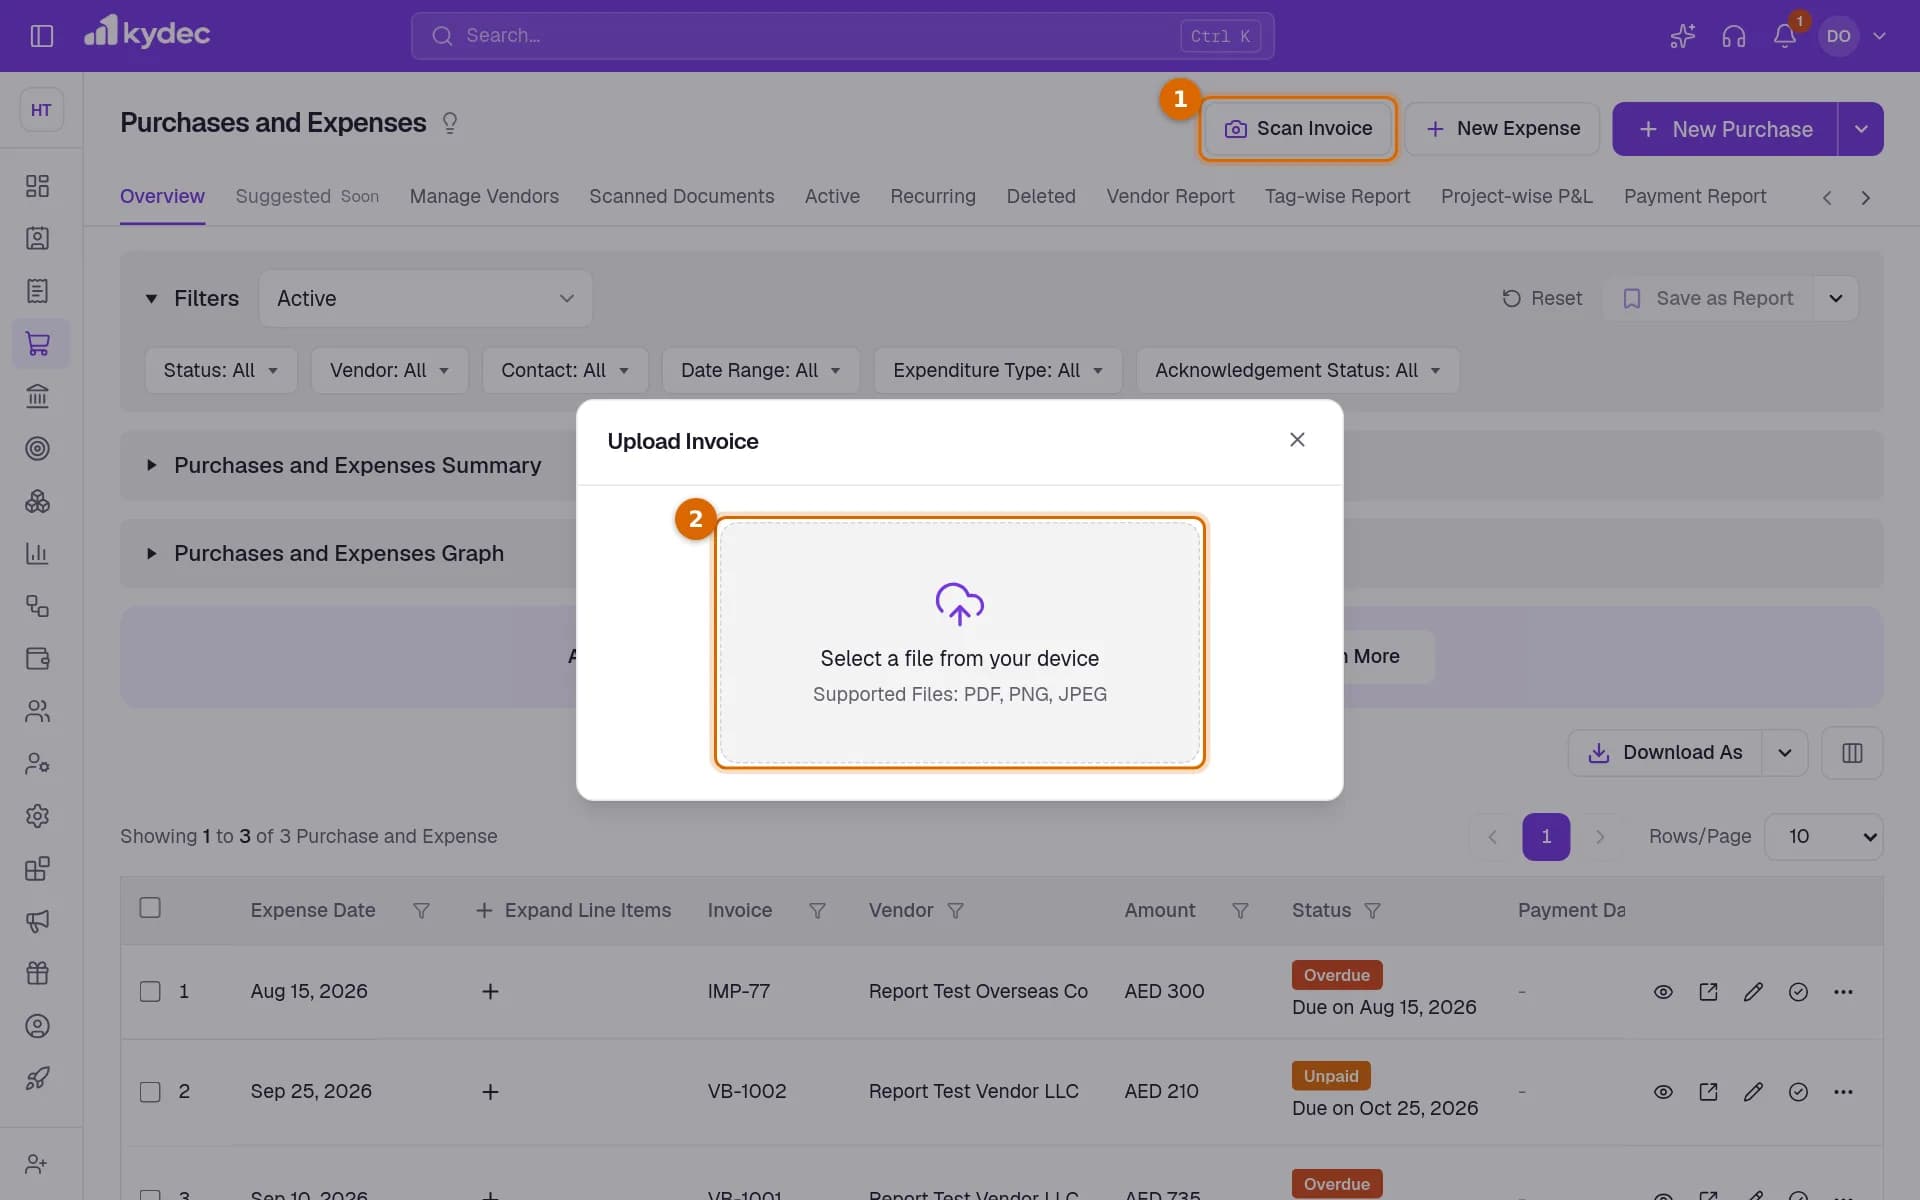
Task: Click the Scan Invoice button
Action: pyautogui.click(x=1298, y=129)
